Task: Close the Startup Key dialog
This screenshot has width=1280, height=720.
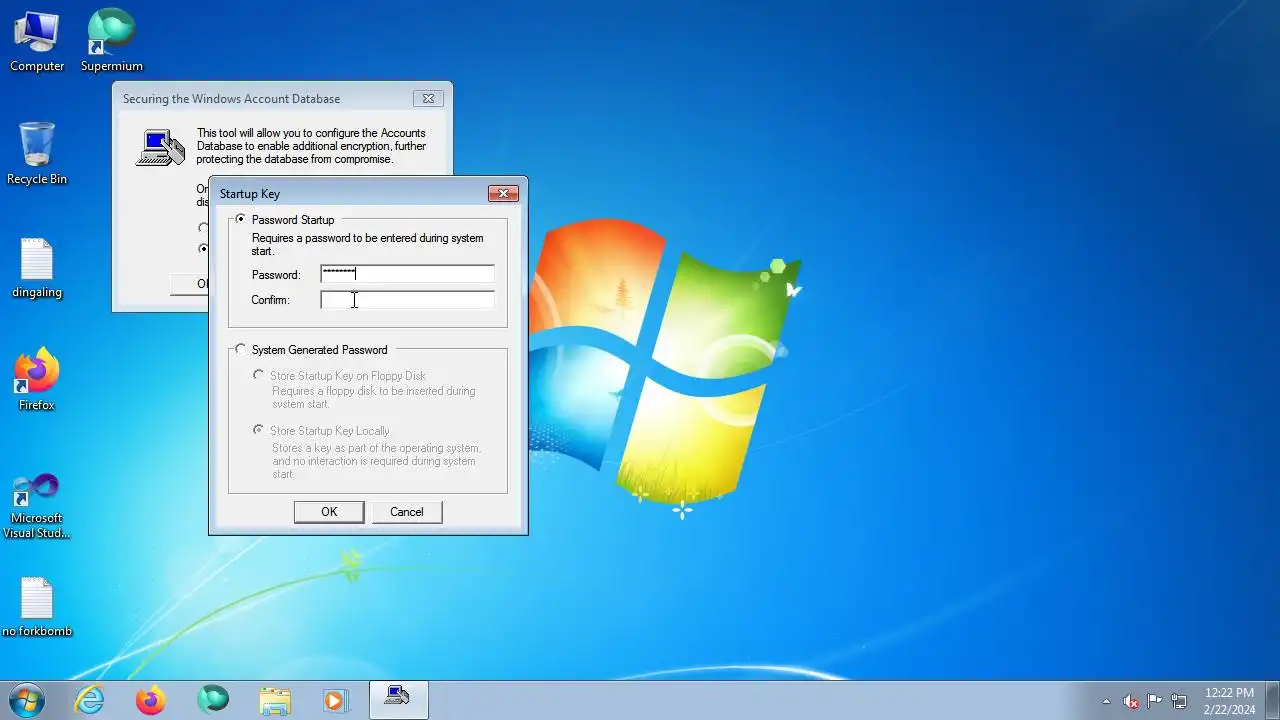Action: pyautogui.click(x=503, y=194)
